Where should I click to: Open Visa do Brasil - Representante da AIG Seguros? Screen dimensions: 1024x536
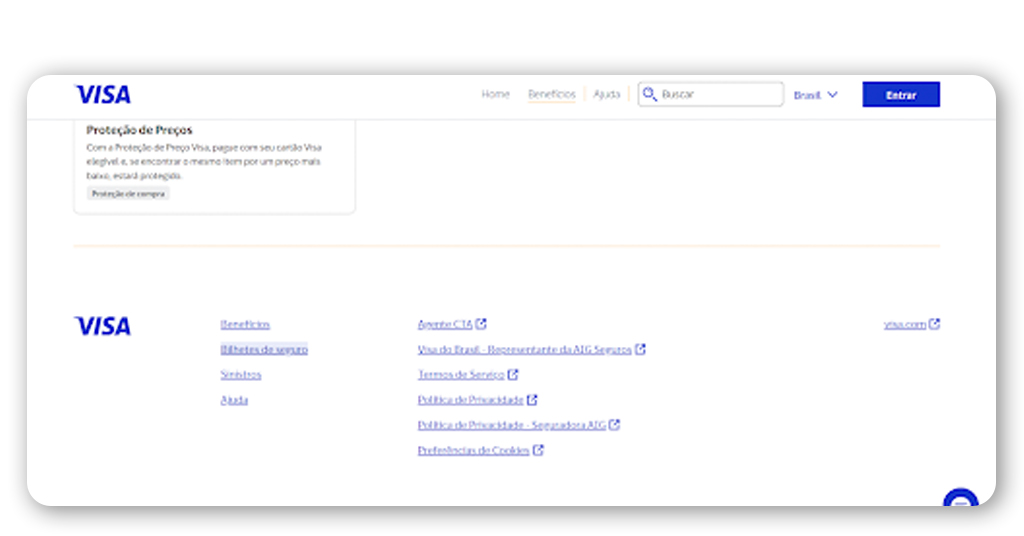click(x=524, y=349)
